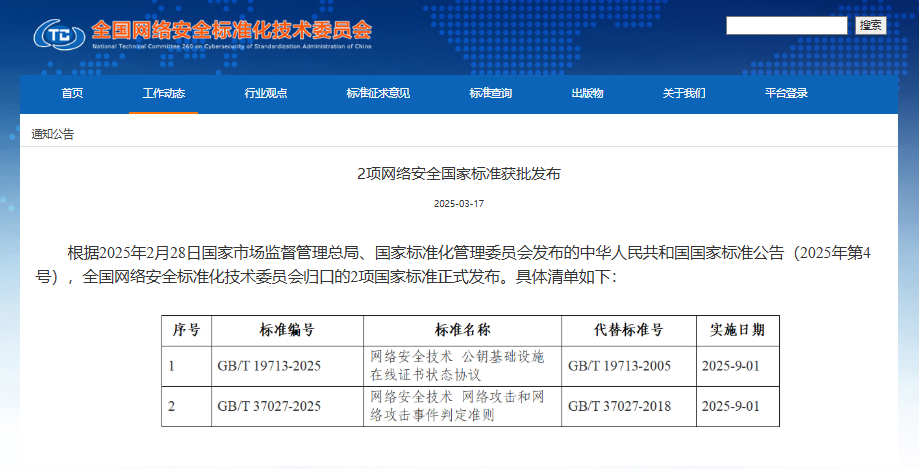Click the English committee name subtitle
The width and height of the screenshot is (919, 469).
point(232,46)
